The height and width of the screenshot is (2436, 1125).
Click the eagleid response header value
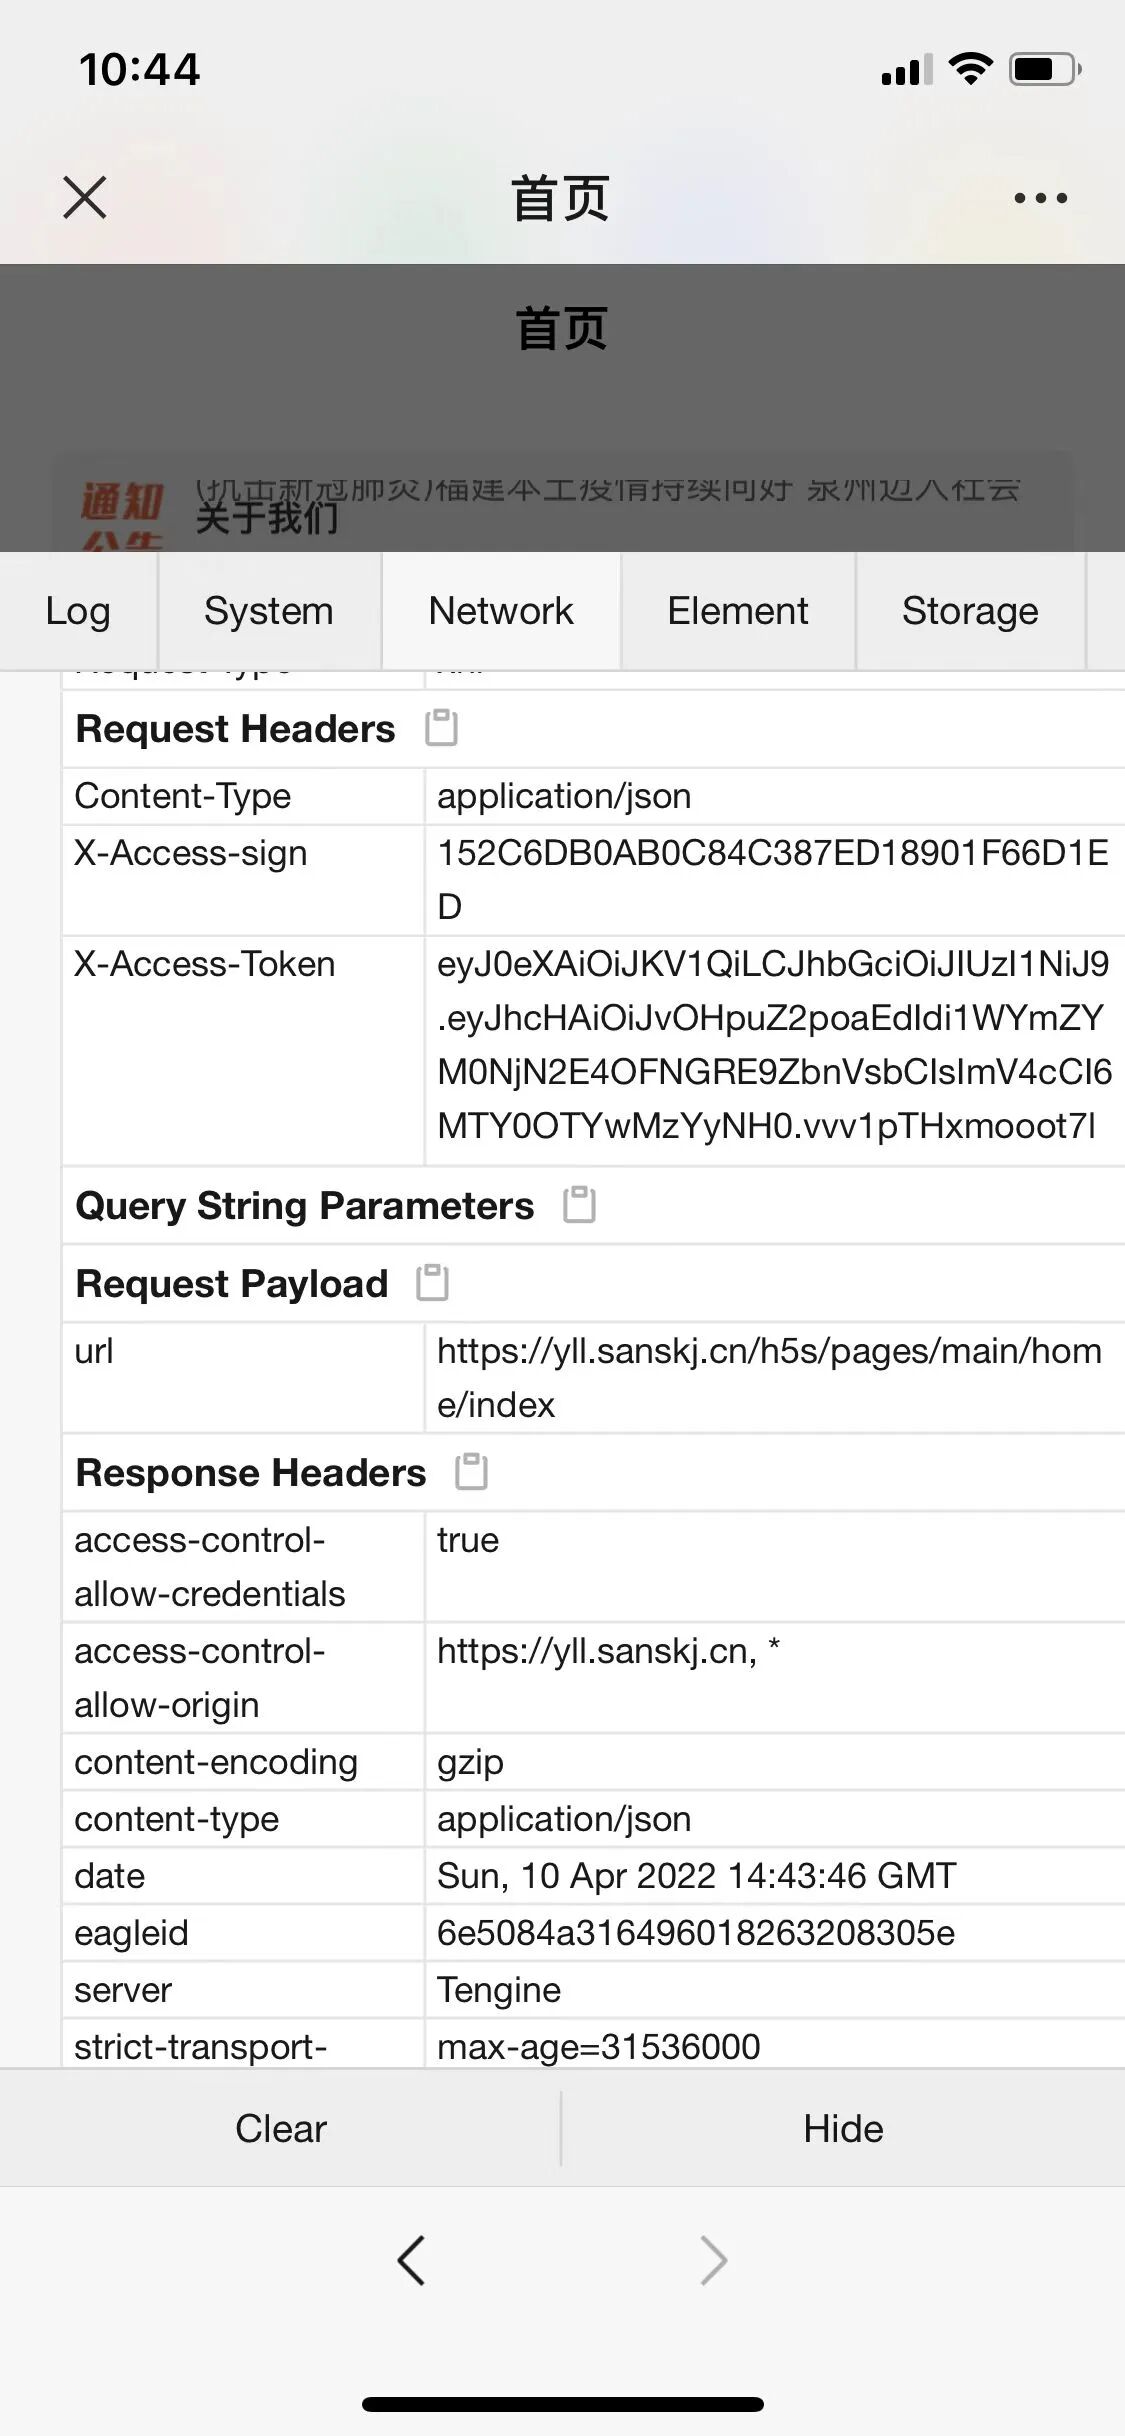pos(695,1933)
